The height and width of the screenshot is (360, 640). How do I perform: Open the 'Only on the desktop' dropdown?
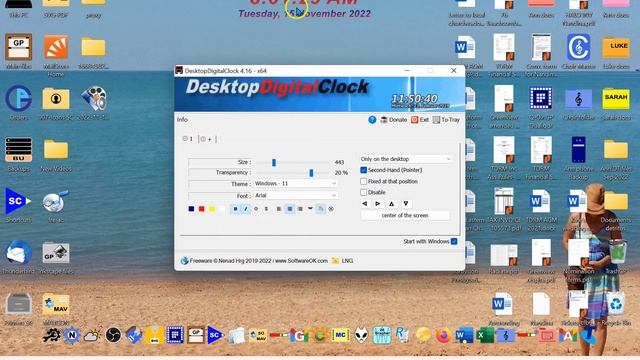tap(406, 159)
